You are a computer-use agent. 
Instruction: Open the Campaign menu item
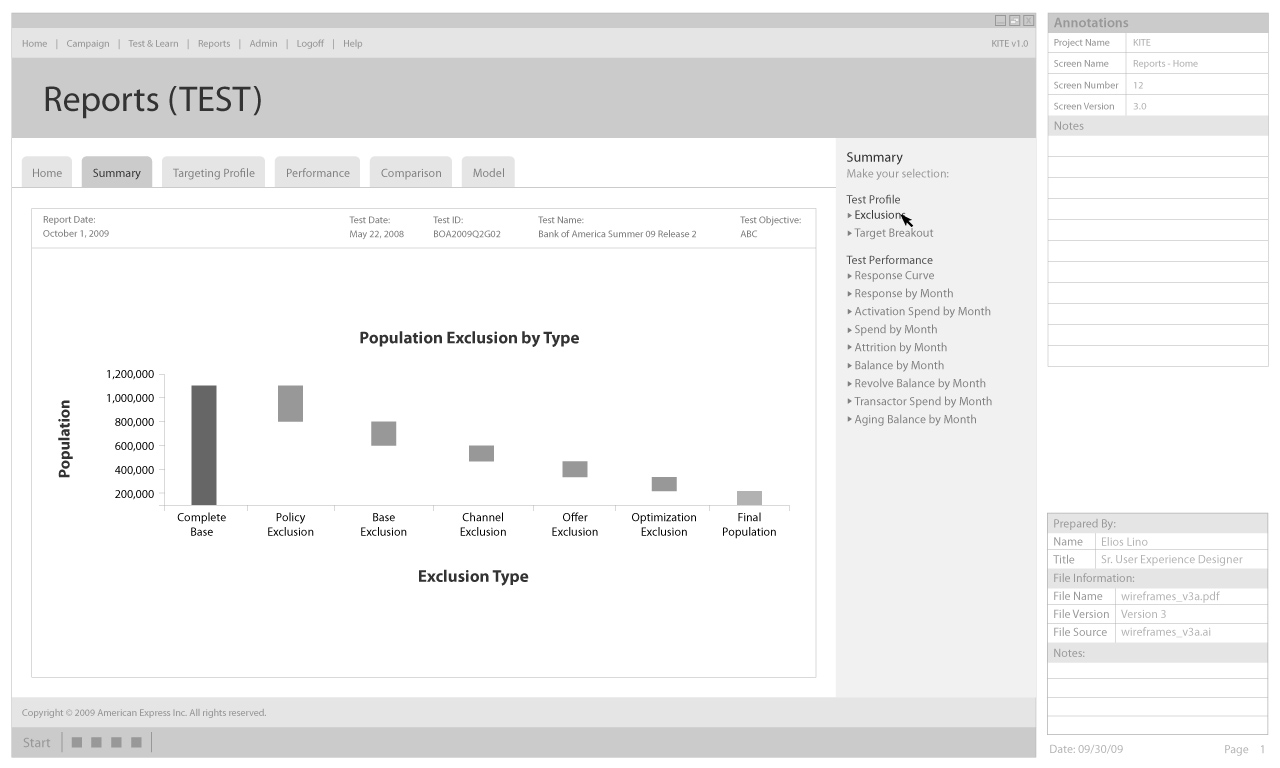coord(88,44)
